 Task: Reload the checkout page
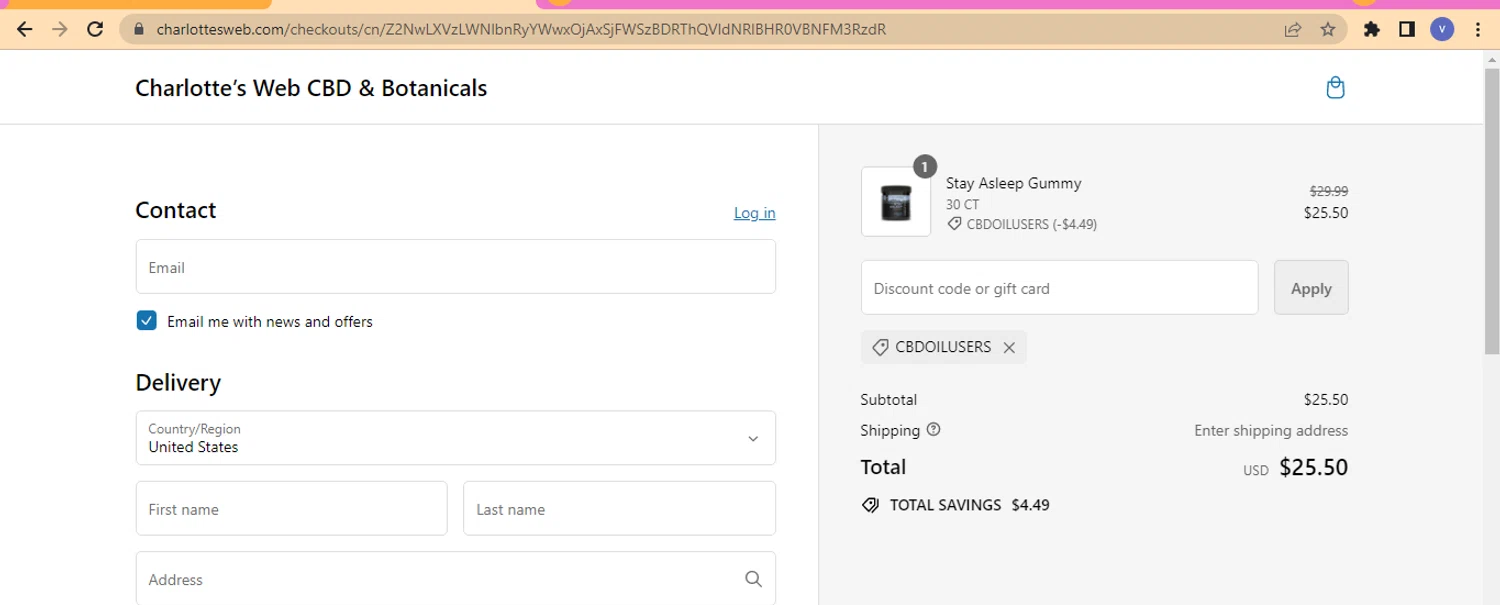tap(95, 29)
